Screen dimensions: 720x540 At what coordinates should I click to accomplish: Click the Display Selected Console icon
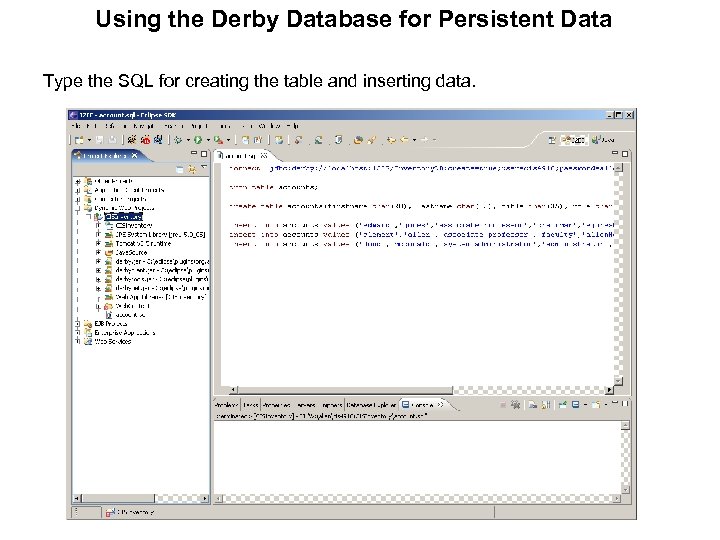[575, 405]
